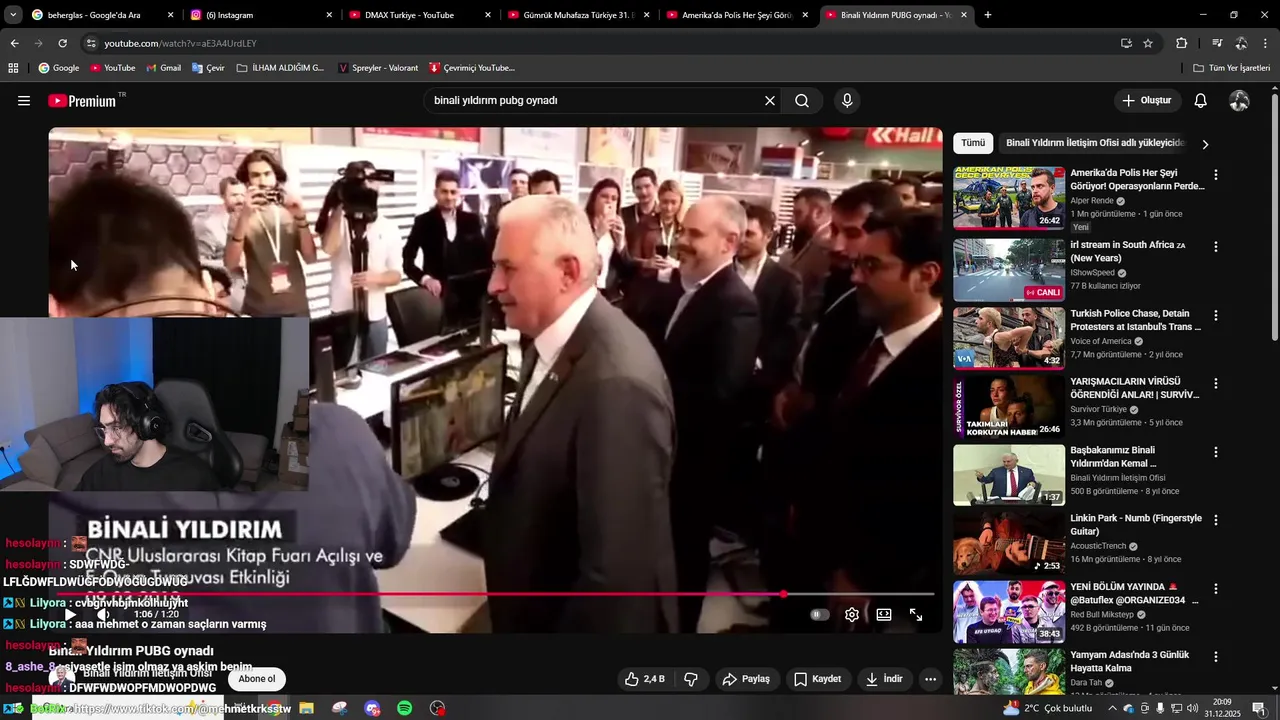Screen dimensions: 1280x720
Task: Open Tüm Yer İşaretleri folder
Action: click(1232, 68)
